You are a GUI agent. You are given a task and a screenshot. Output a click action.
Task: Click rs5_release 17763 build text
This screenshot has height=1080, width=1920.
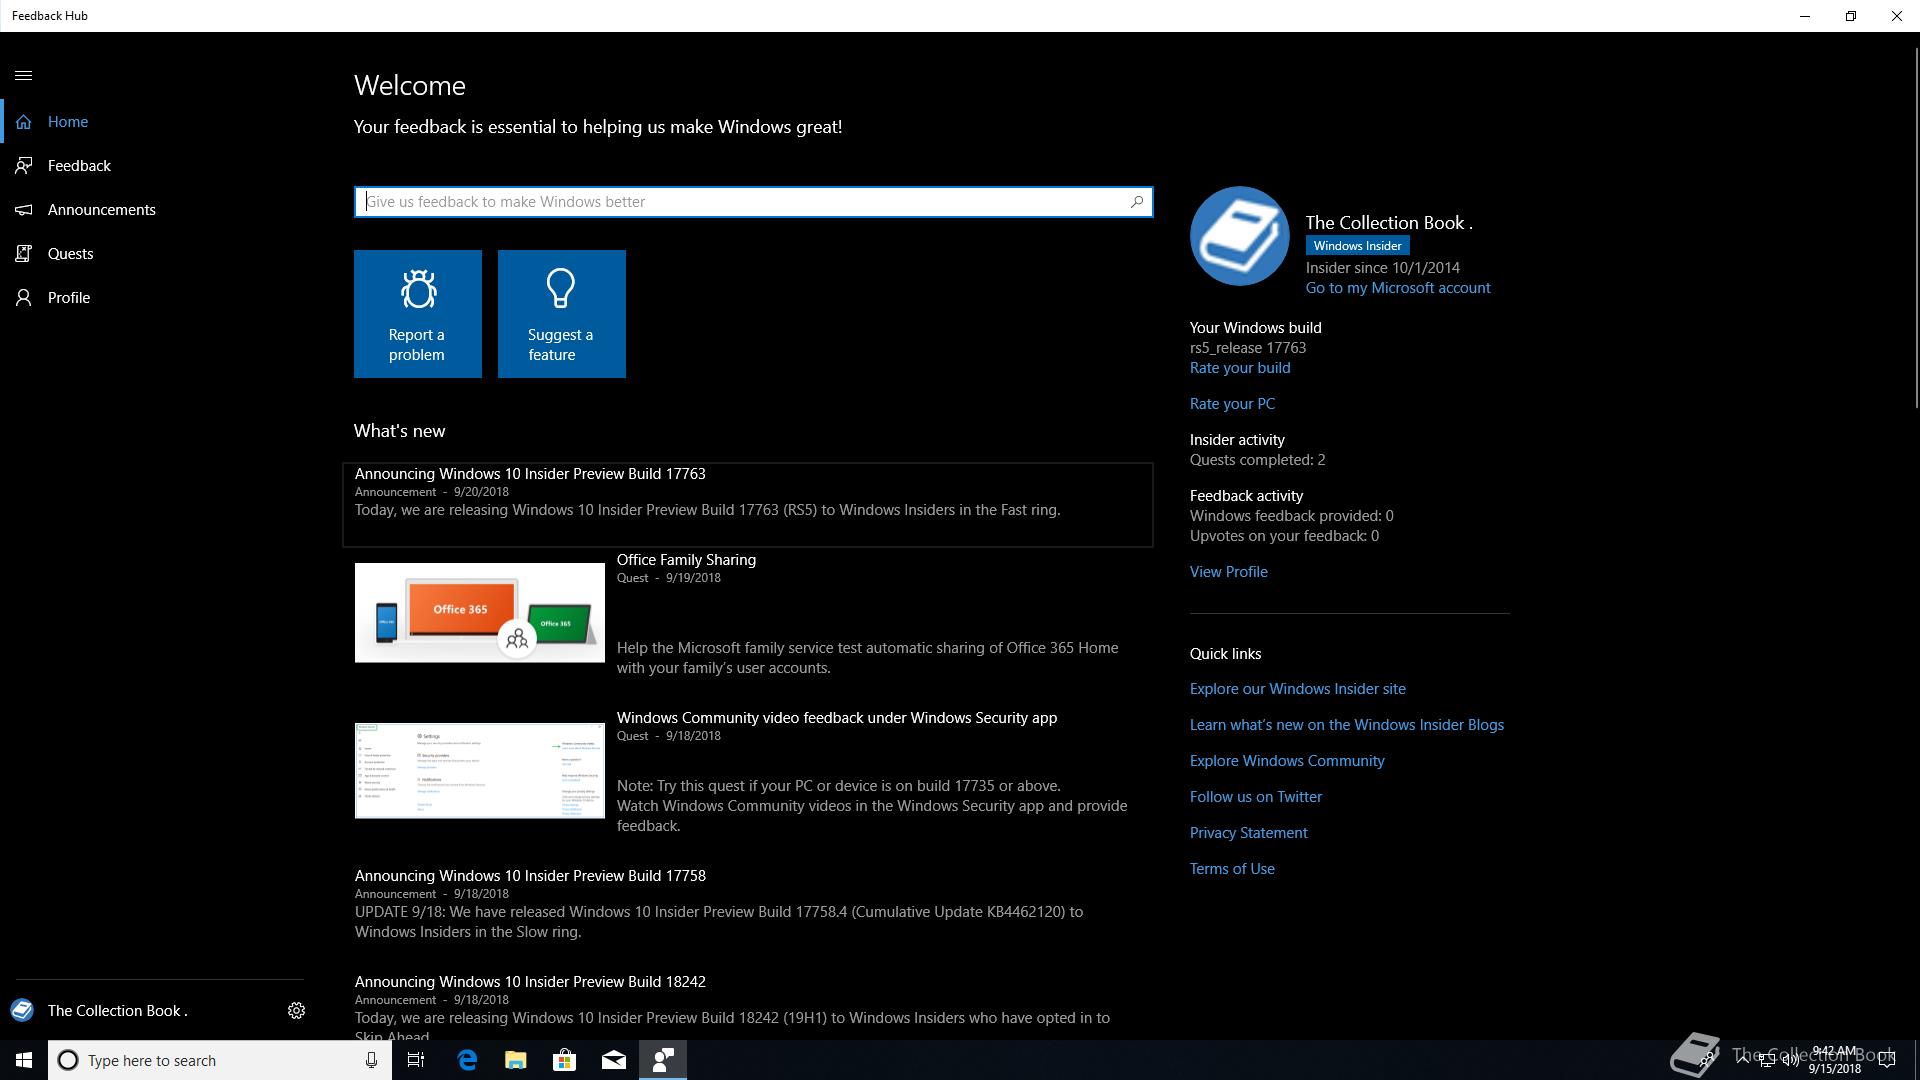pyautogui.click(x=1248, y=348)
